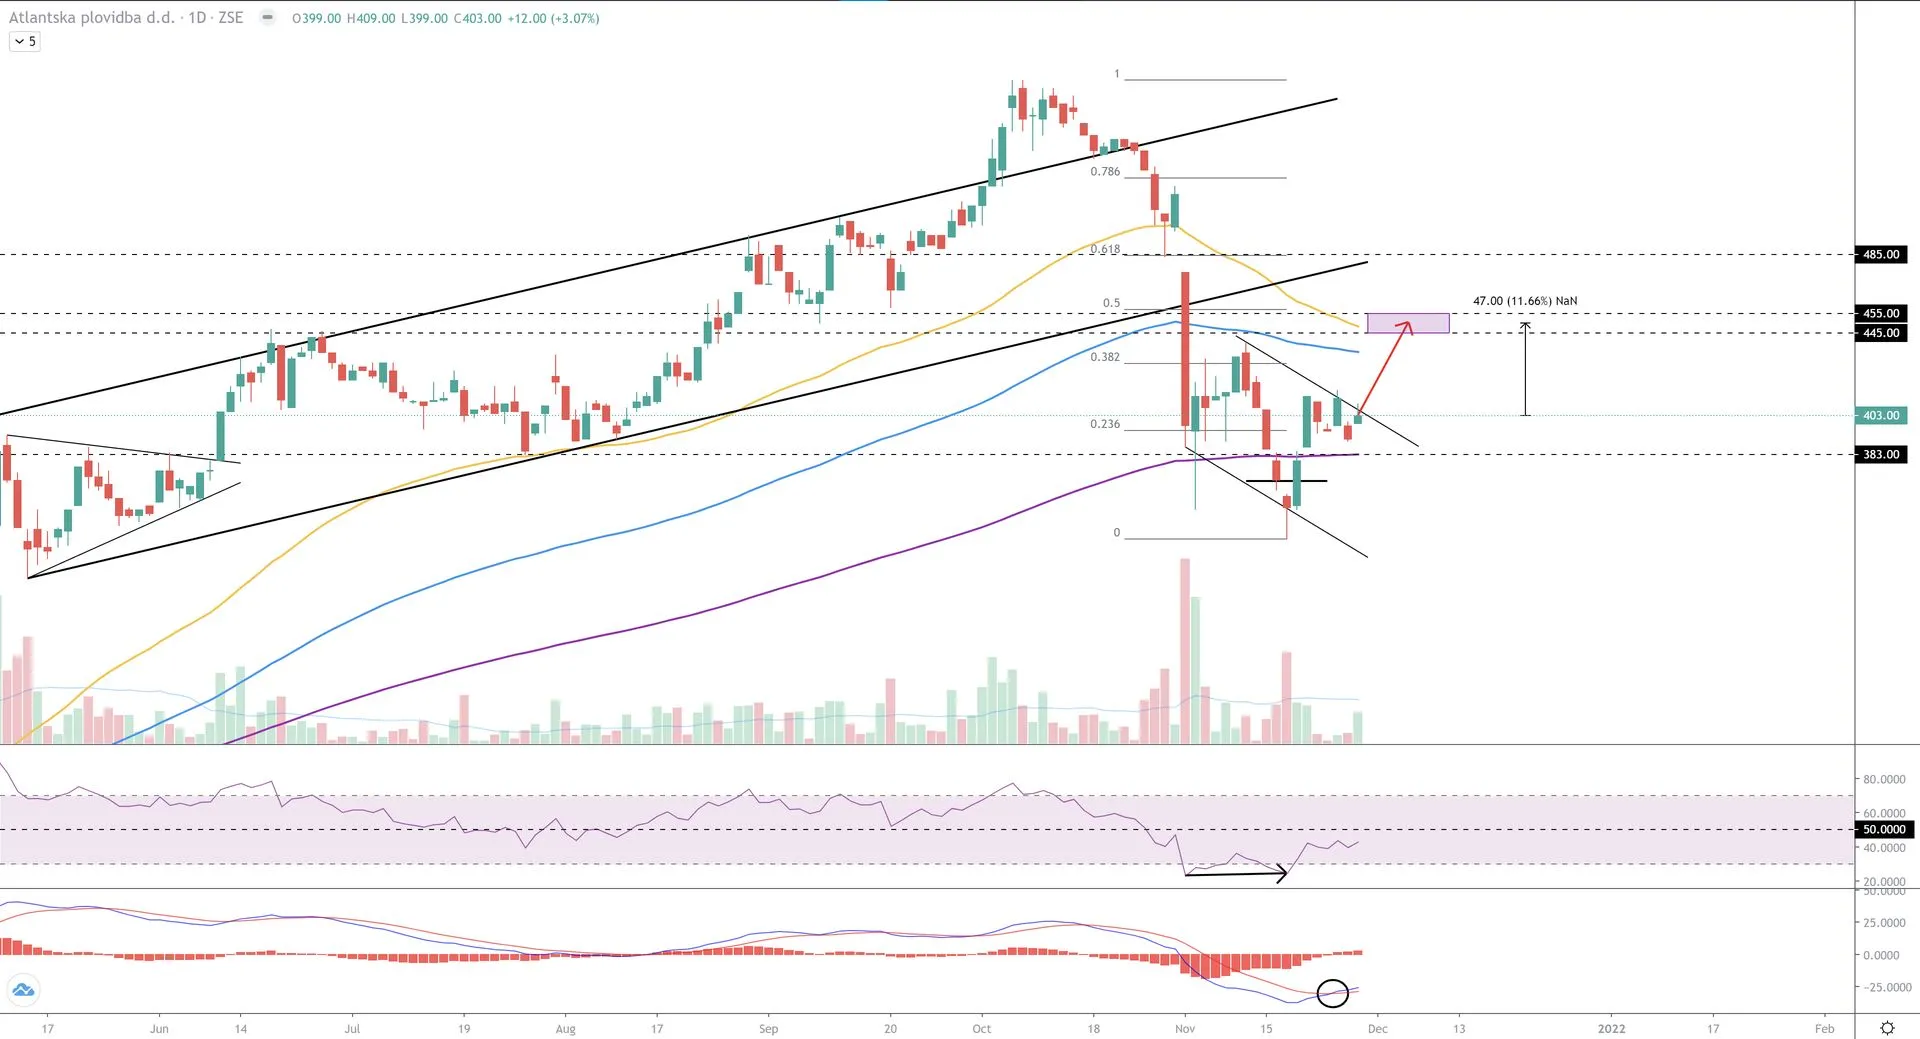Expand the collapsed indicators legend showing 5
The image size is (1920, 1039).
[x=25, y=41]
